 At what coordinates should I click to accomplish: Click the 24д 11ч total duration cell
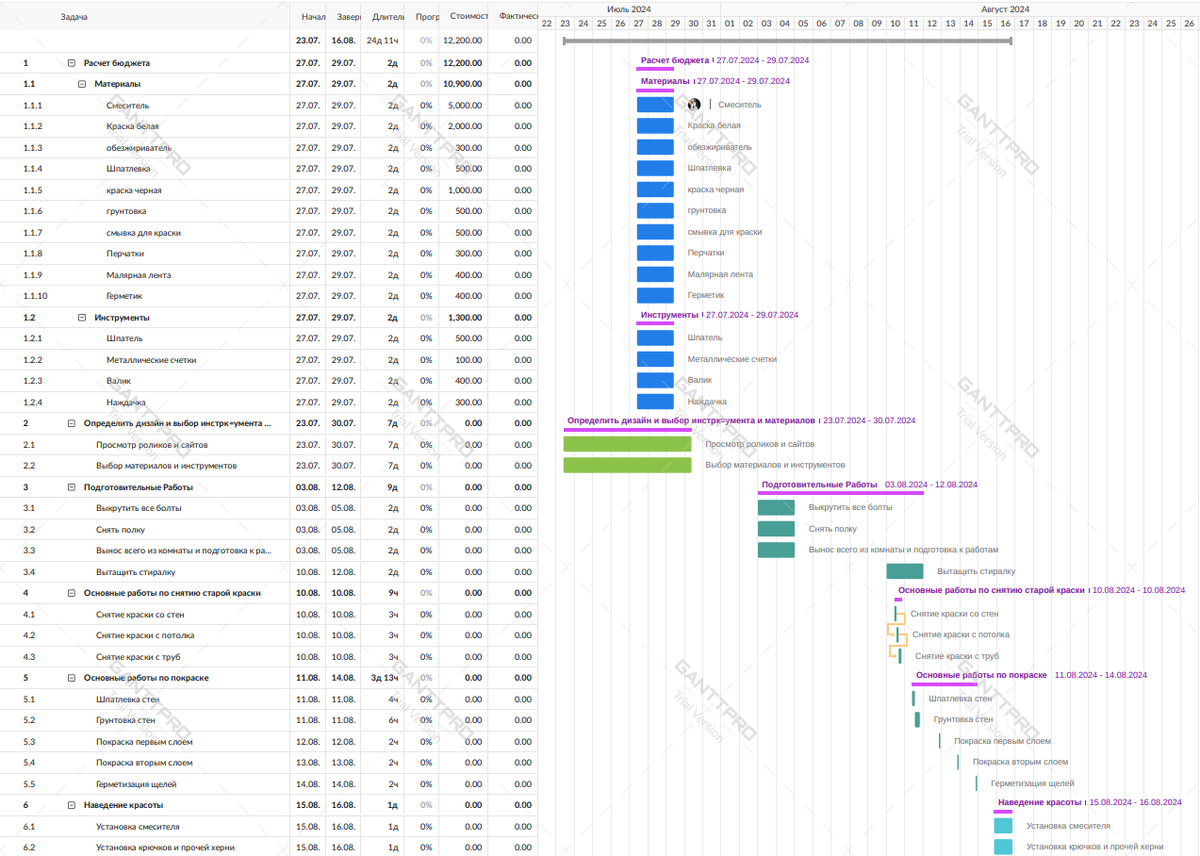[383, 41]
